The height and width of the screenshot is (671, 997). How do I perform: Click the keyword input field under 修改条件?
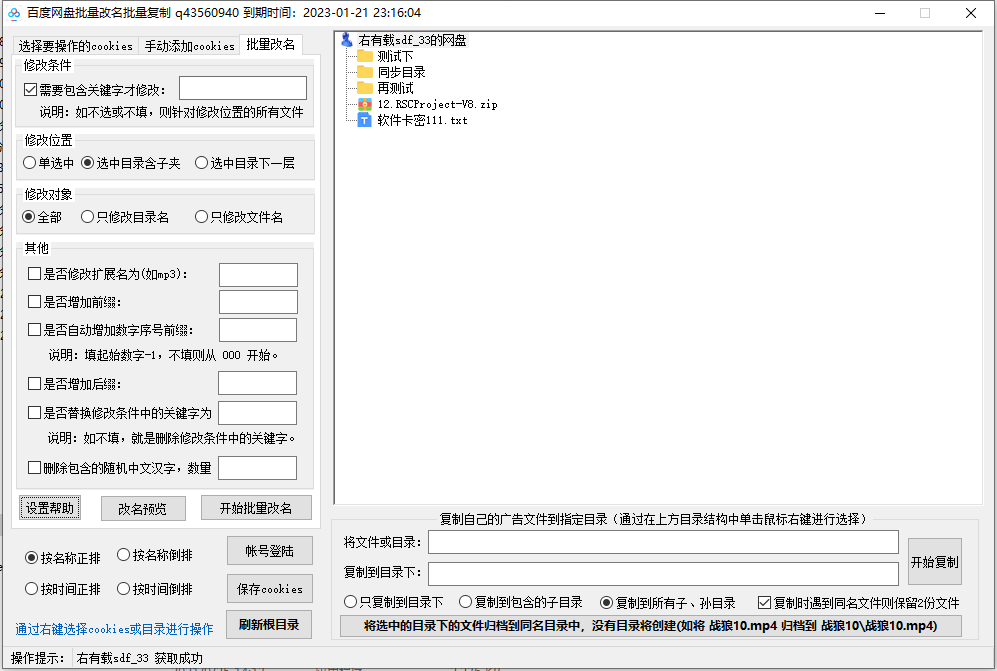coord(243,88)
